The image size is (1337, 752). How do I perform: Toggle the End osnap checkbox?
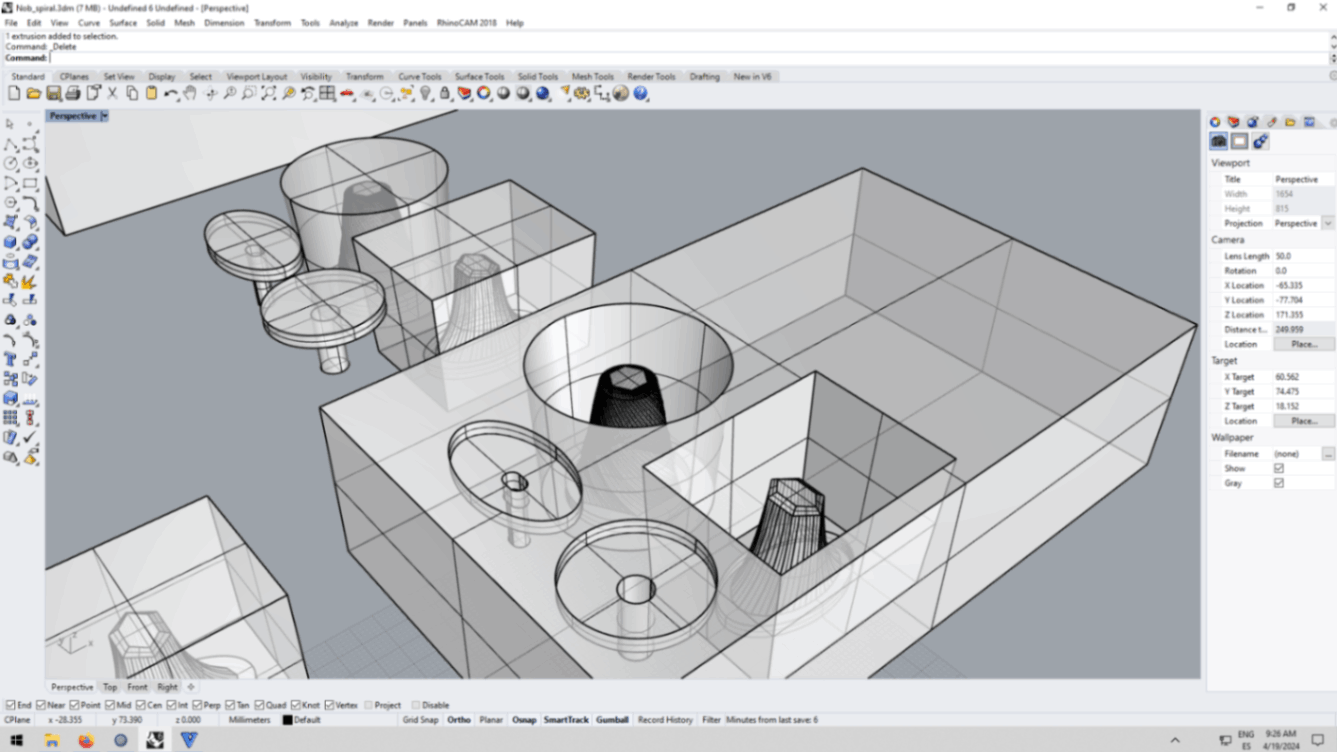[11, 705]
